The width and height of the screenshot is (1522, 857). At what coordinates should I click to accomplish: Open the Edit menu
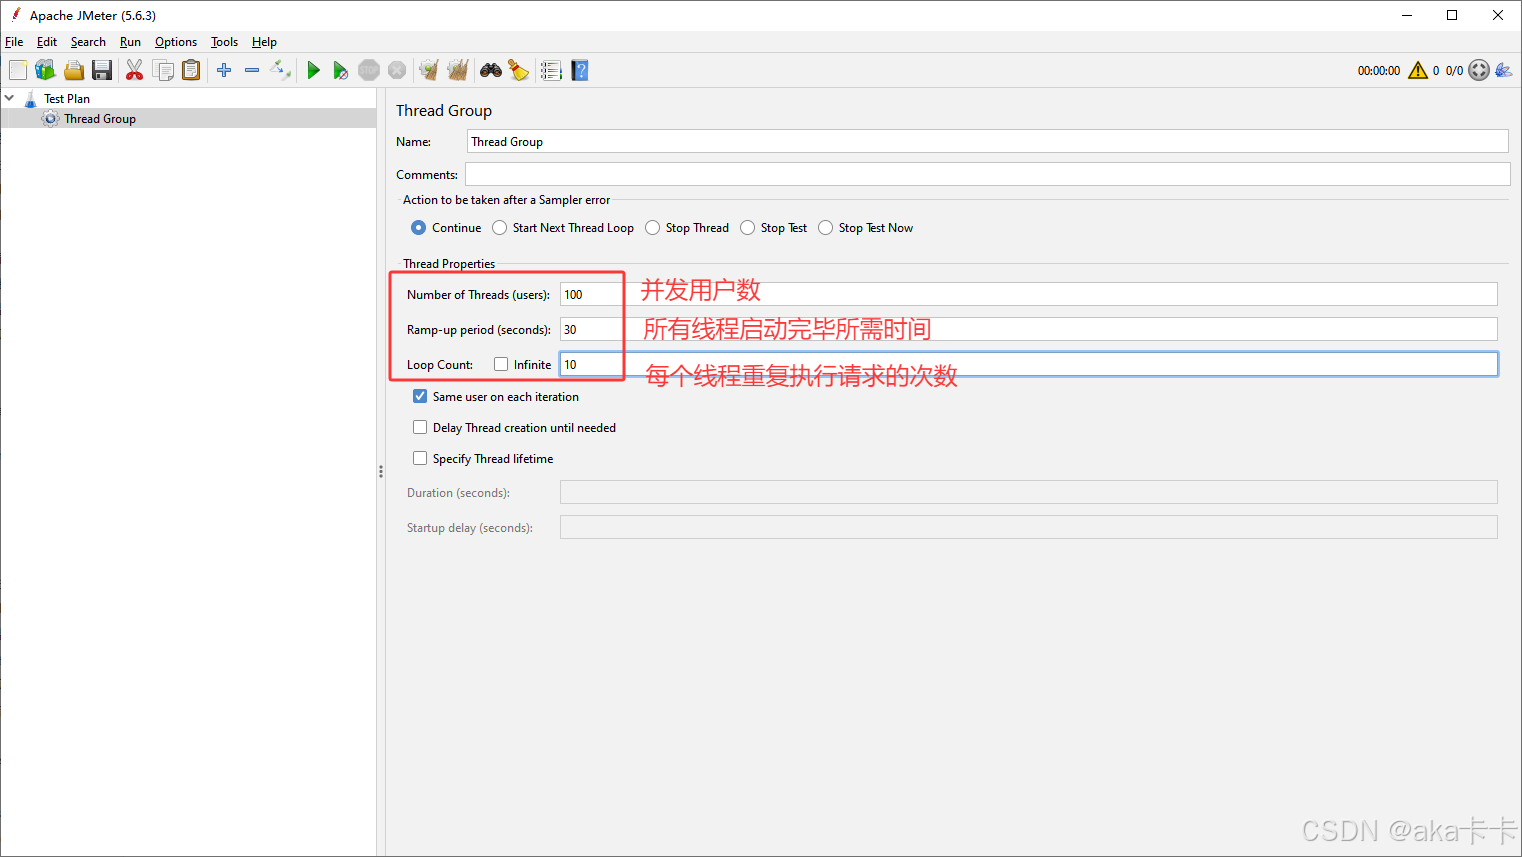click(47, 42)
